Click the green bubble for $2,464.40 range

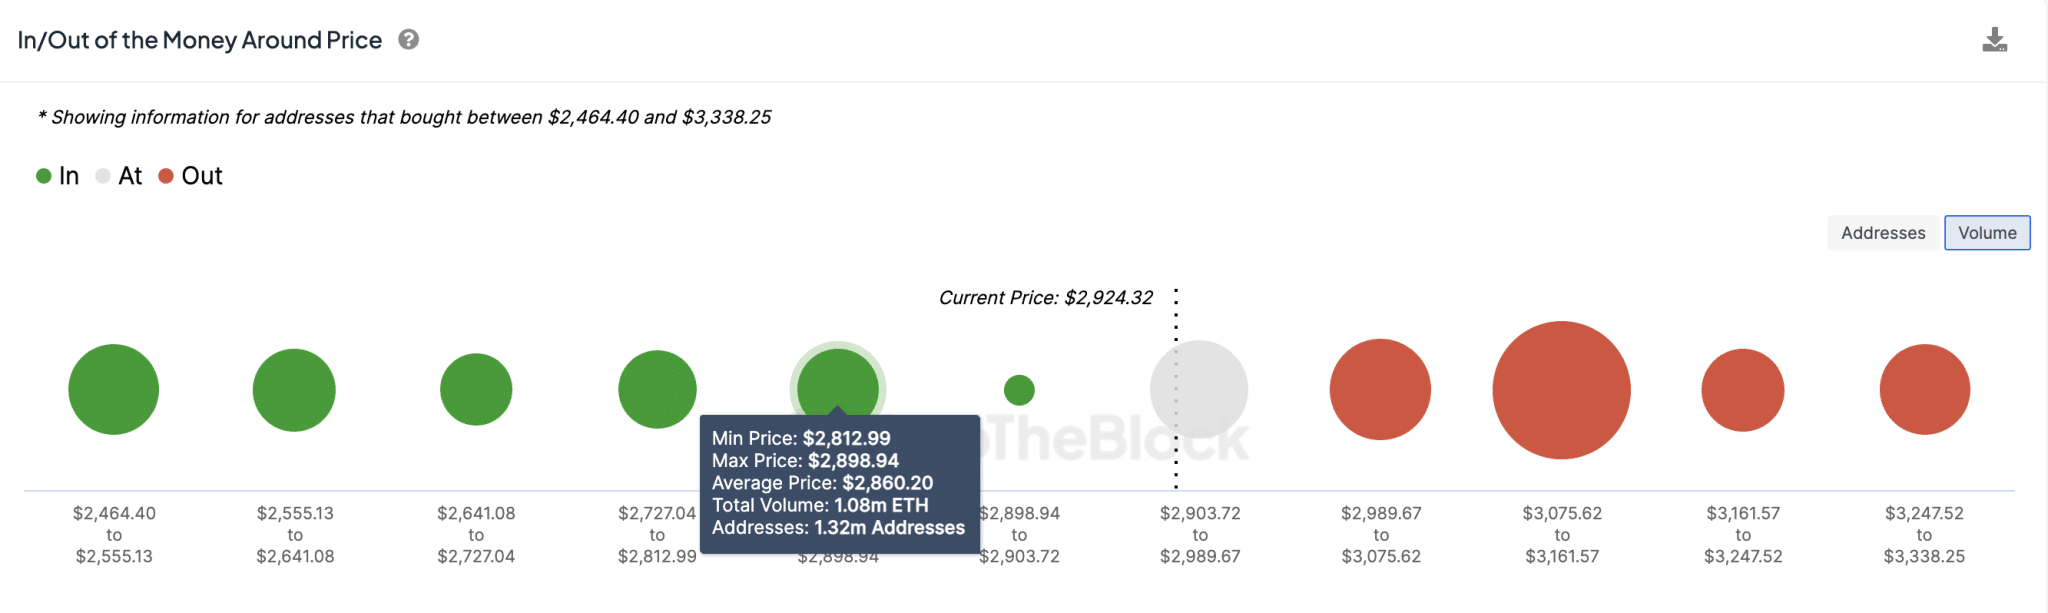[x=114, y=389]
